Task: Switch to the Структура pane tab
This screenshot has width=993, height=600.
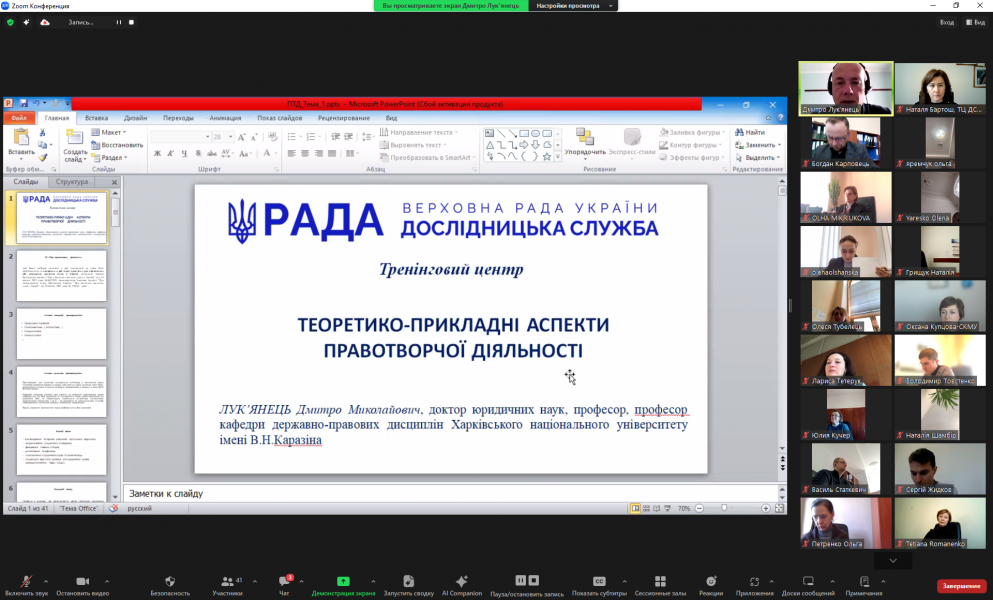Action: [x=72, y=182]
